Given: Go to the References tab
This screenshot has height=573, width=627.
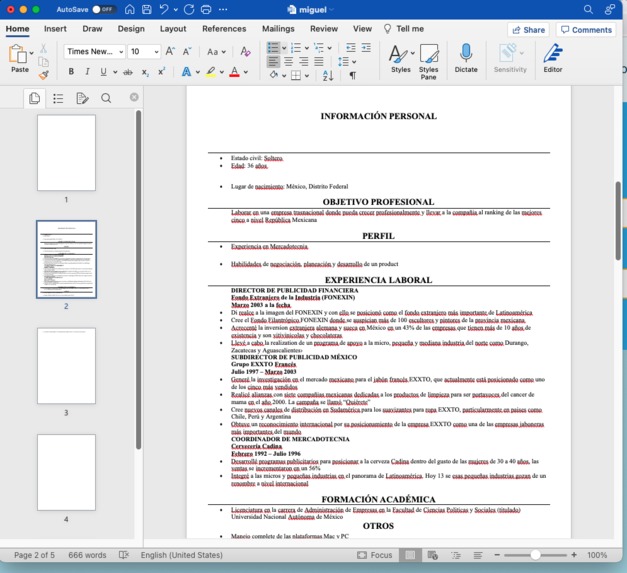Looking at the screenshot, I should pos(224,29).
